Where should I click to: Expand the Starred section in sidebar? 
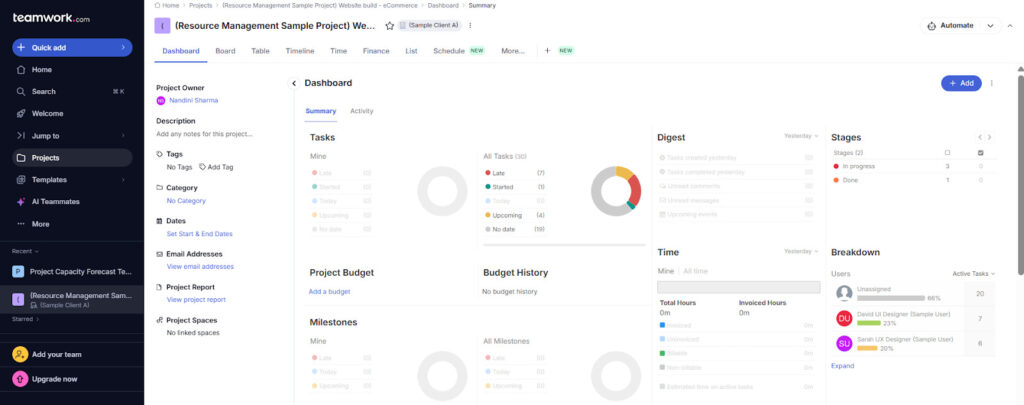25,319
